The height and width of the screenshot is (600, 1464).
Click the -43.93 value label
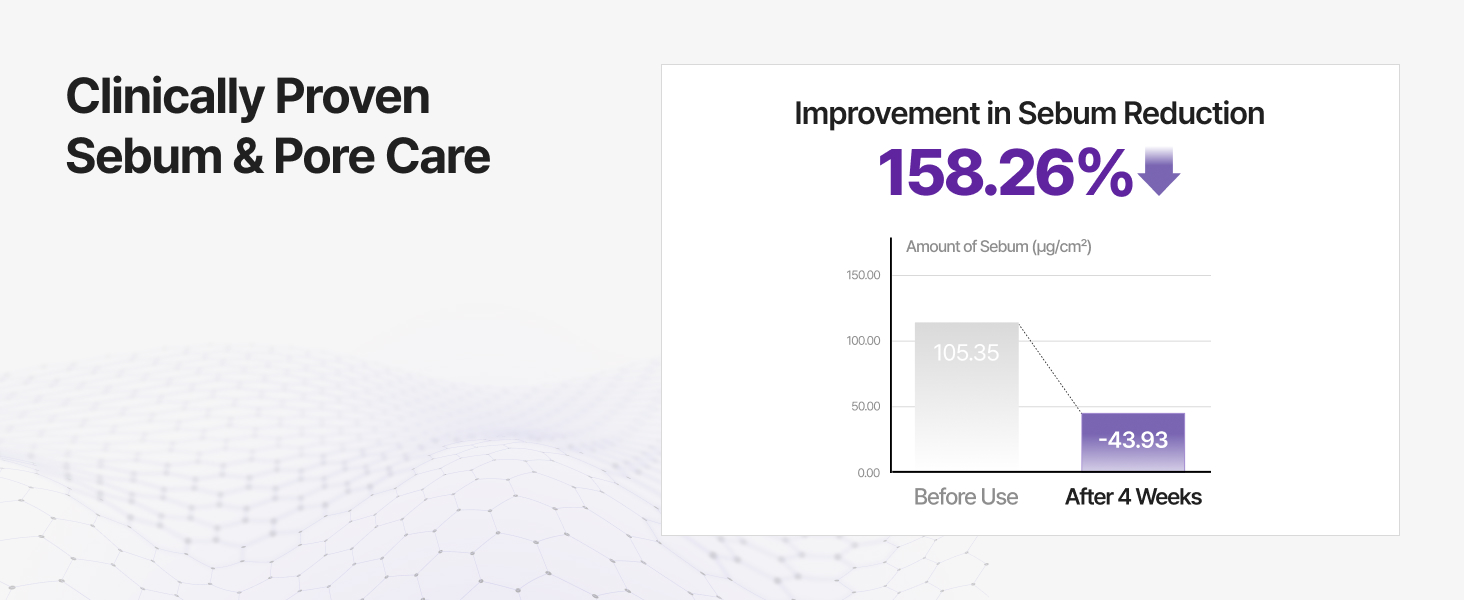click(1133, 440)
